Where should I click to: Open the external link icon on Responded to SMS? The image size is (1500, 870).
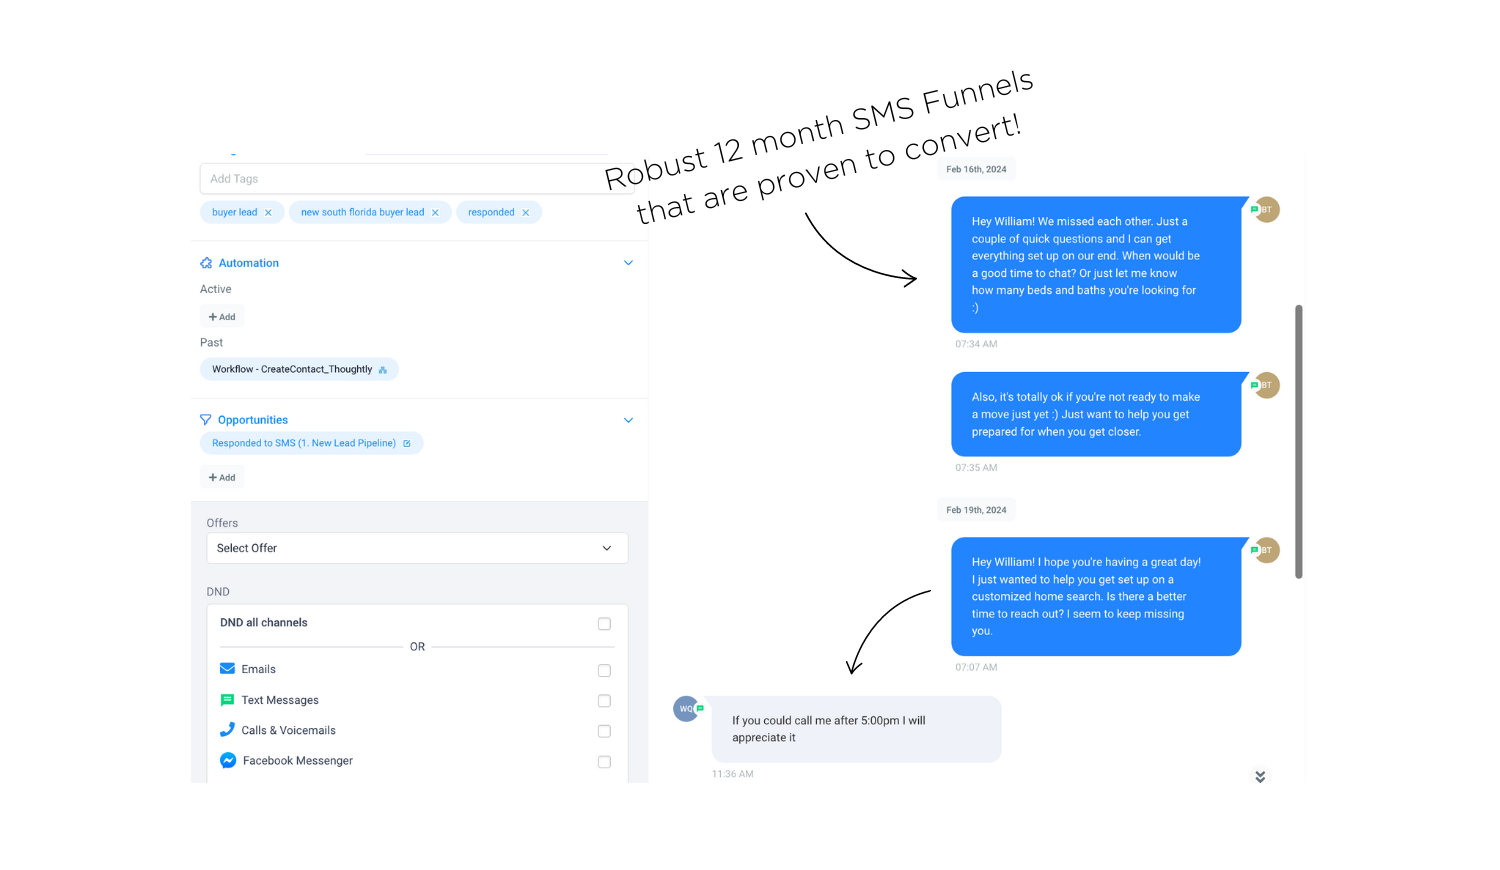[x=407, y=444]
